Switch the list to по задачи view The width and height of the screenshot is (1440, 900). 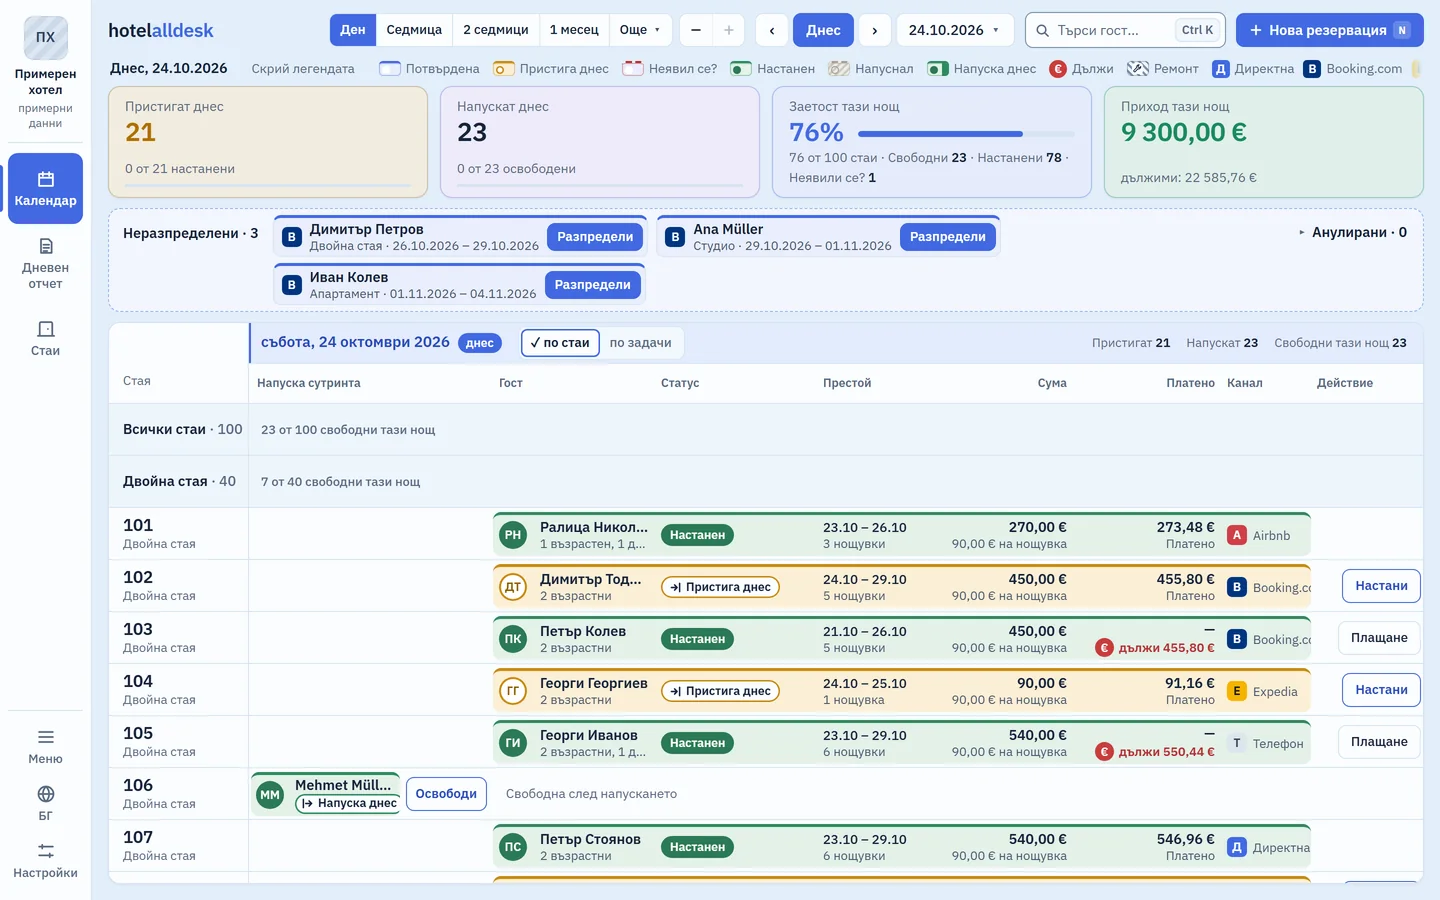click(x=640, y=343)
